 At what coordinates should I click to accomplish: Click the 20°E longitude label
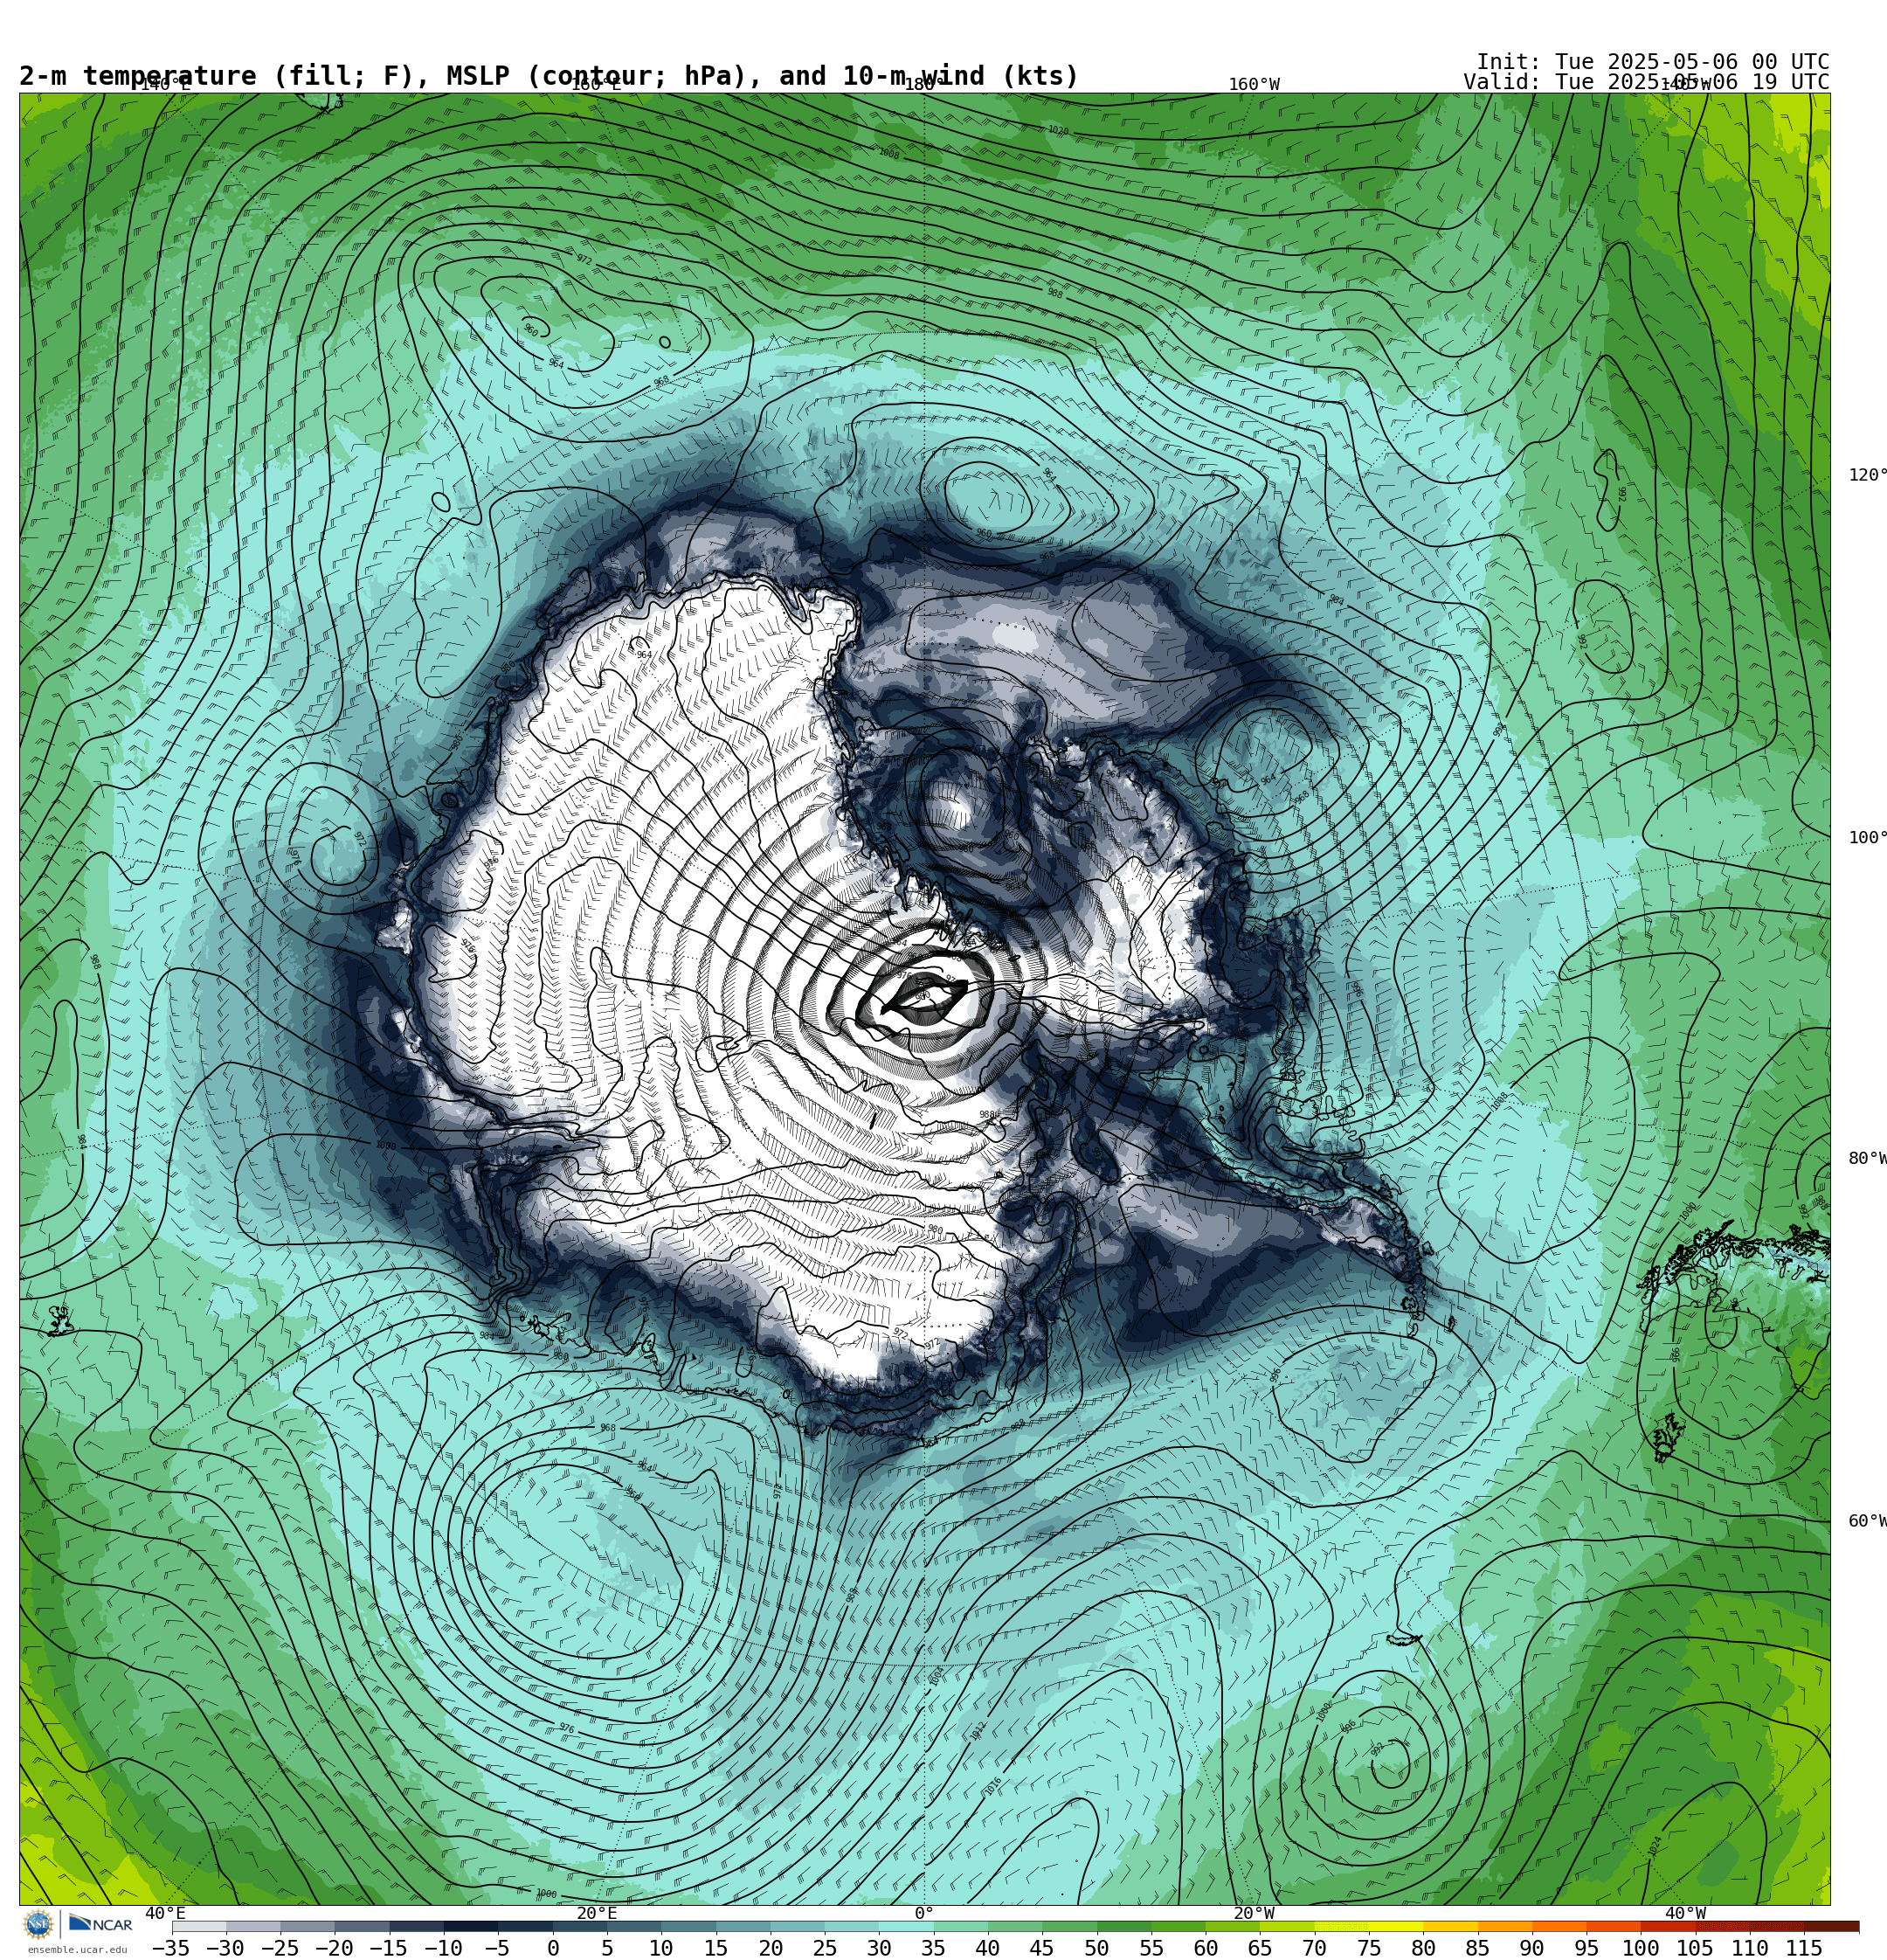tap(597, 1913)
